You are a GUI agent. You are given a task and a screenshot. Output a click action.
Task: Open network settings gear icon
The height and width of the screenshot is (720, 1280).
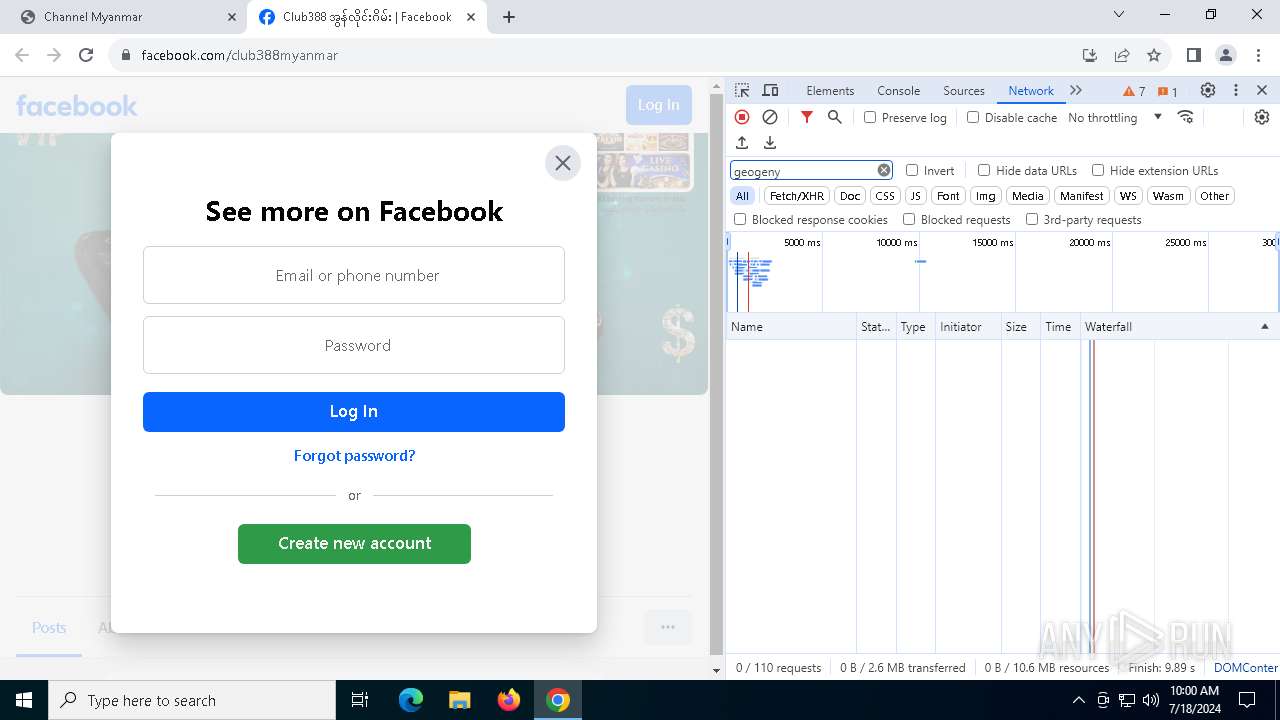(1262, 117)
